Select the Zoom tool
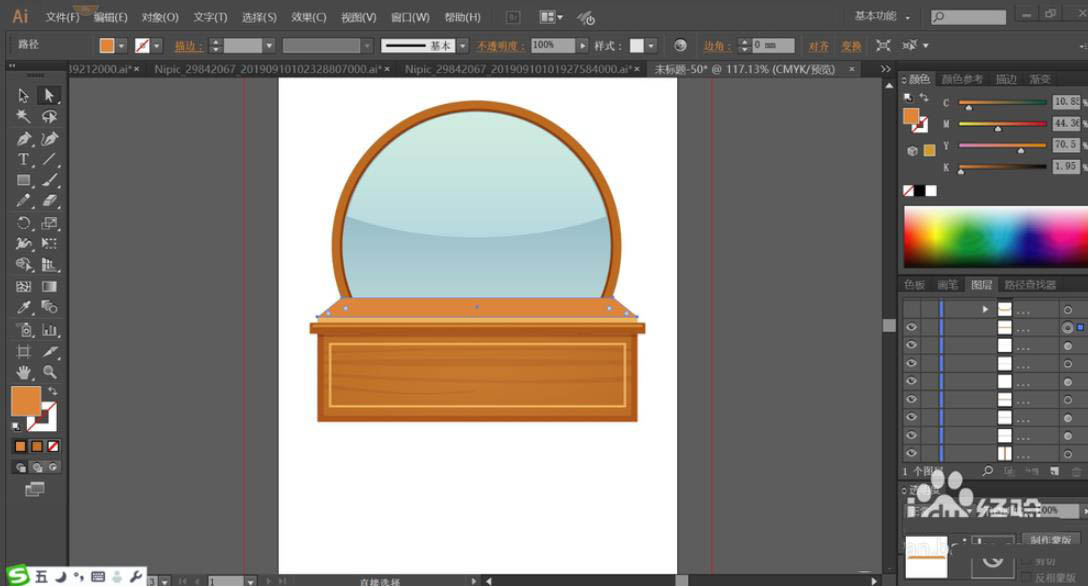The width and height of the screenshot is (1088, 586). (x=49, y=372)
